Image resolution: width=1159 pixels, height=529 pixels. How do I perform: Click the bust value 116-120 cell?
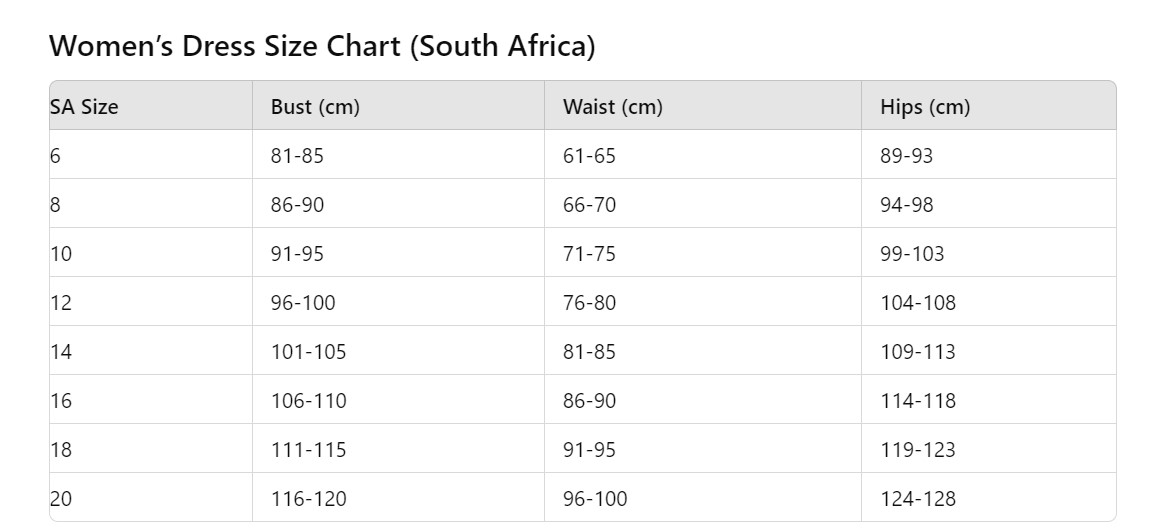309,499
